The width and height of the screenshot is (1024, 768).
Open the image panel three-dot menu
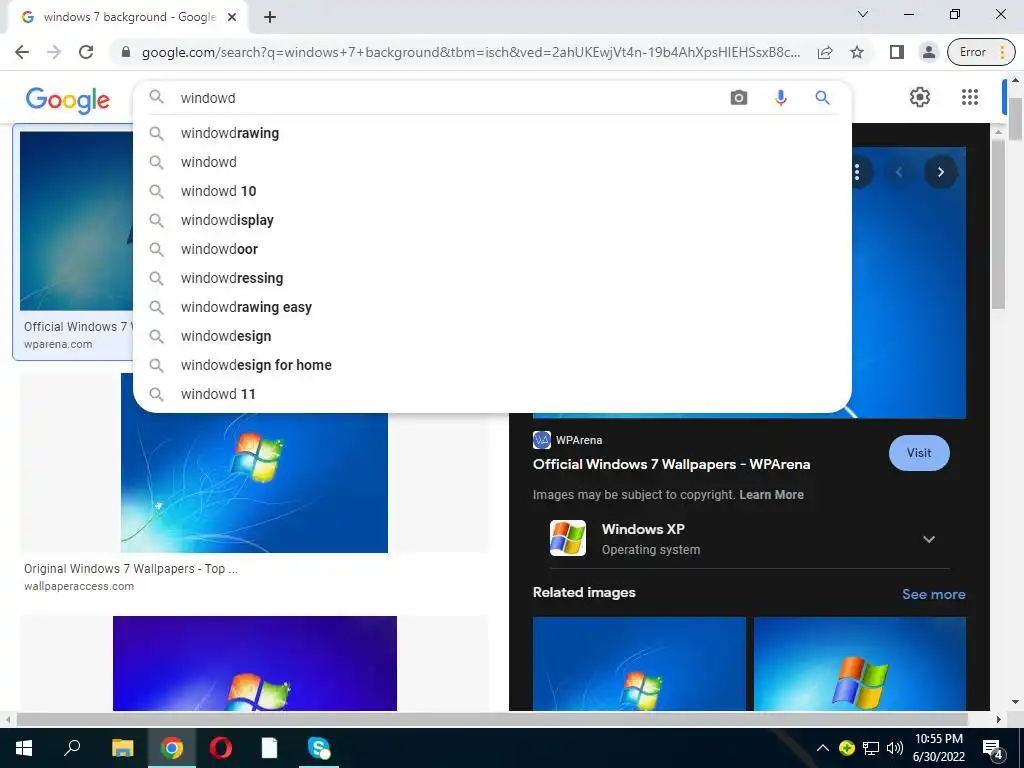857,172
